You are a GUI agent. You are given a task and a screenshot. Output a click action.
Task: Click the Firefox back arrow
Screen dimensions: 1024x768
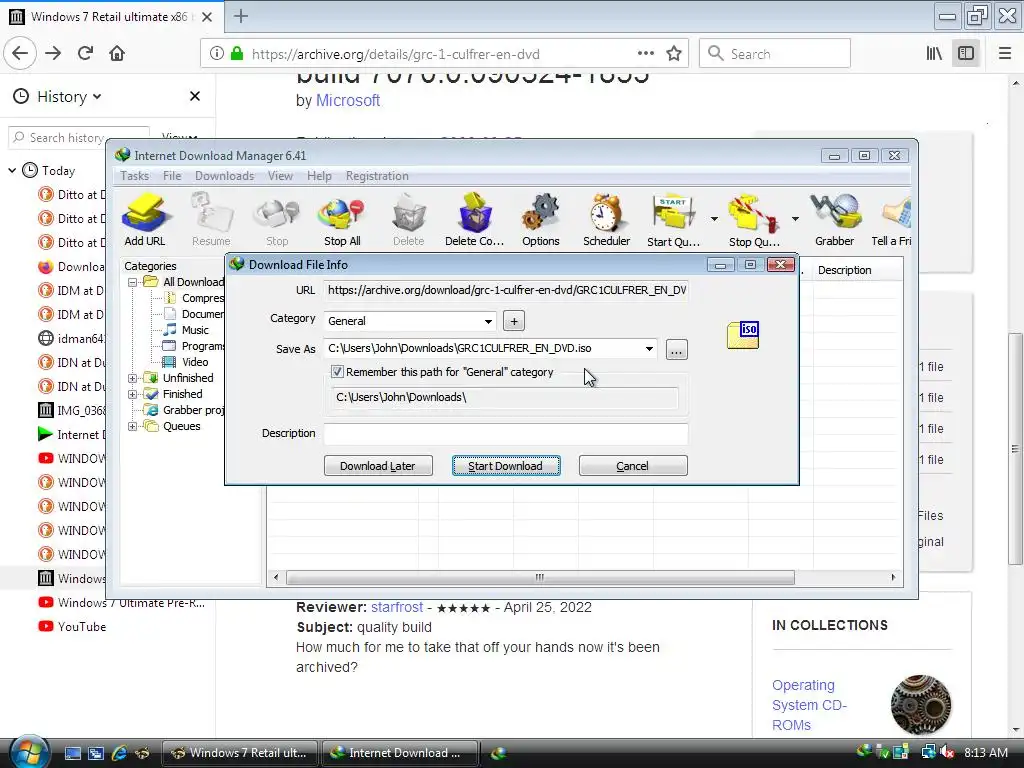coord(20,54)
